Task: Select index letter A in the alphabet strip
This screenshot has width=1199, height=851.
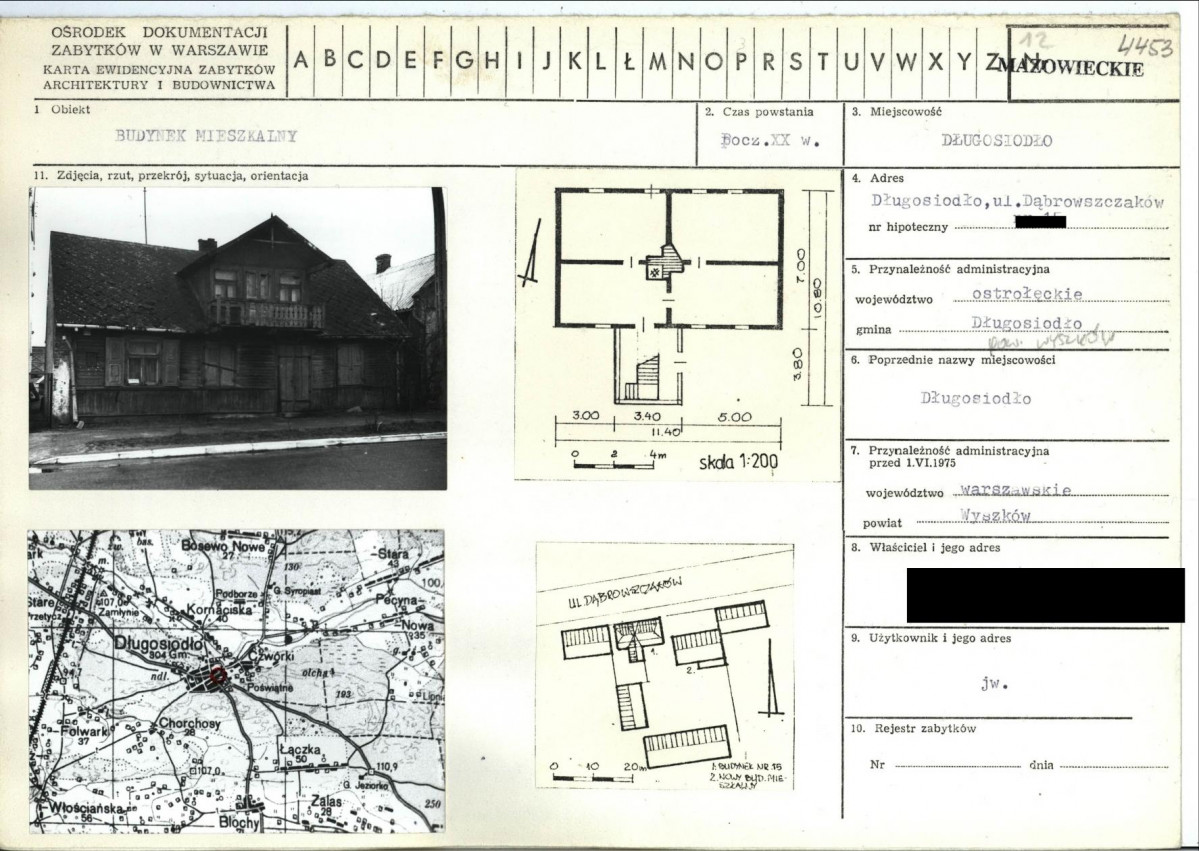Action: coord(301,61)
